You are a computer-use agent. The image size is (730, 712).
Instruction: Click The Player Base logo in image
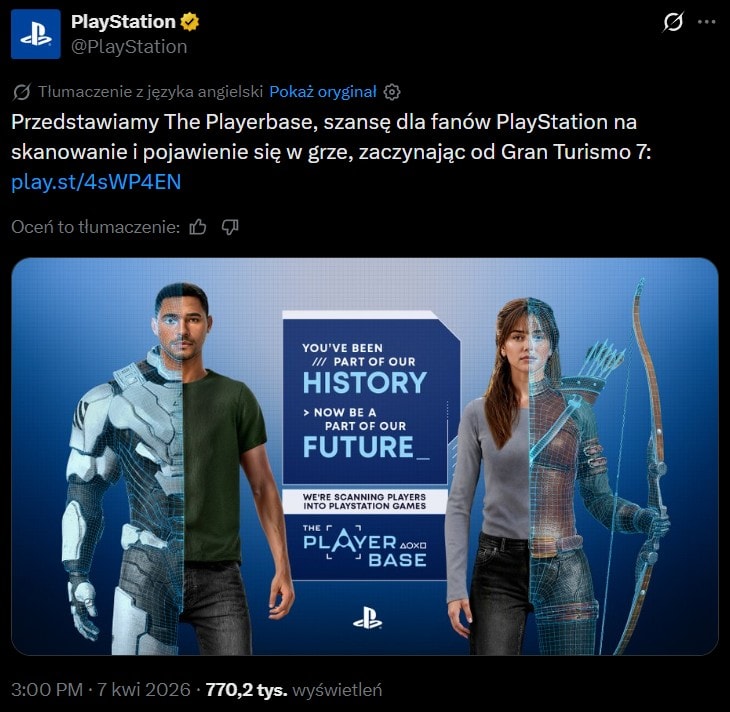point(365,546)
